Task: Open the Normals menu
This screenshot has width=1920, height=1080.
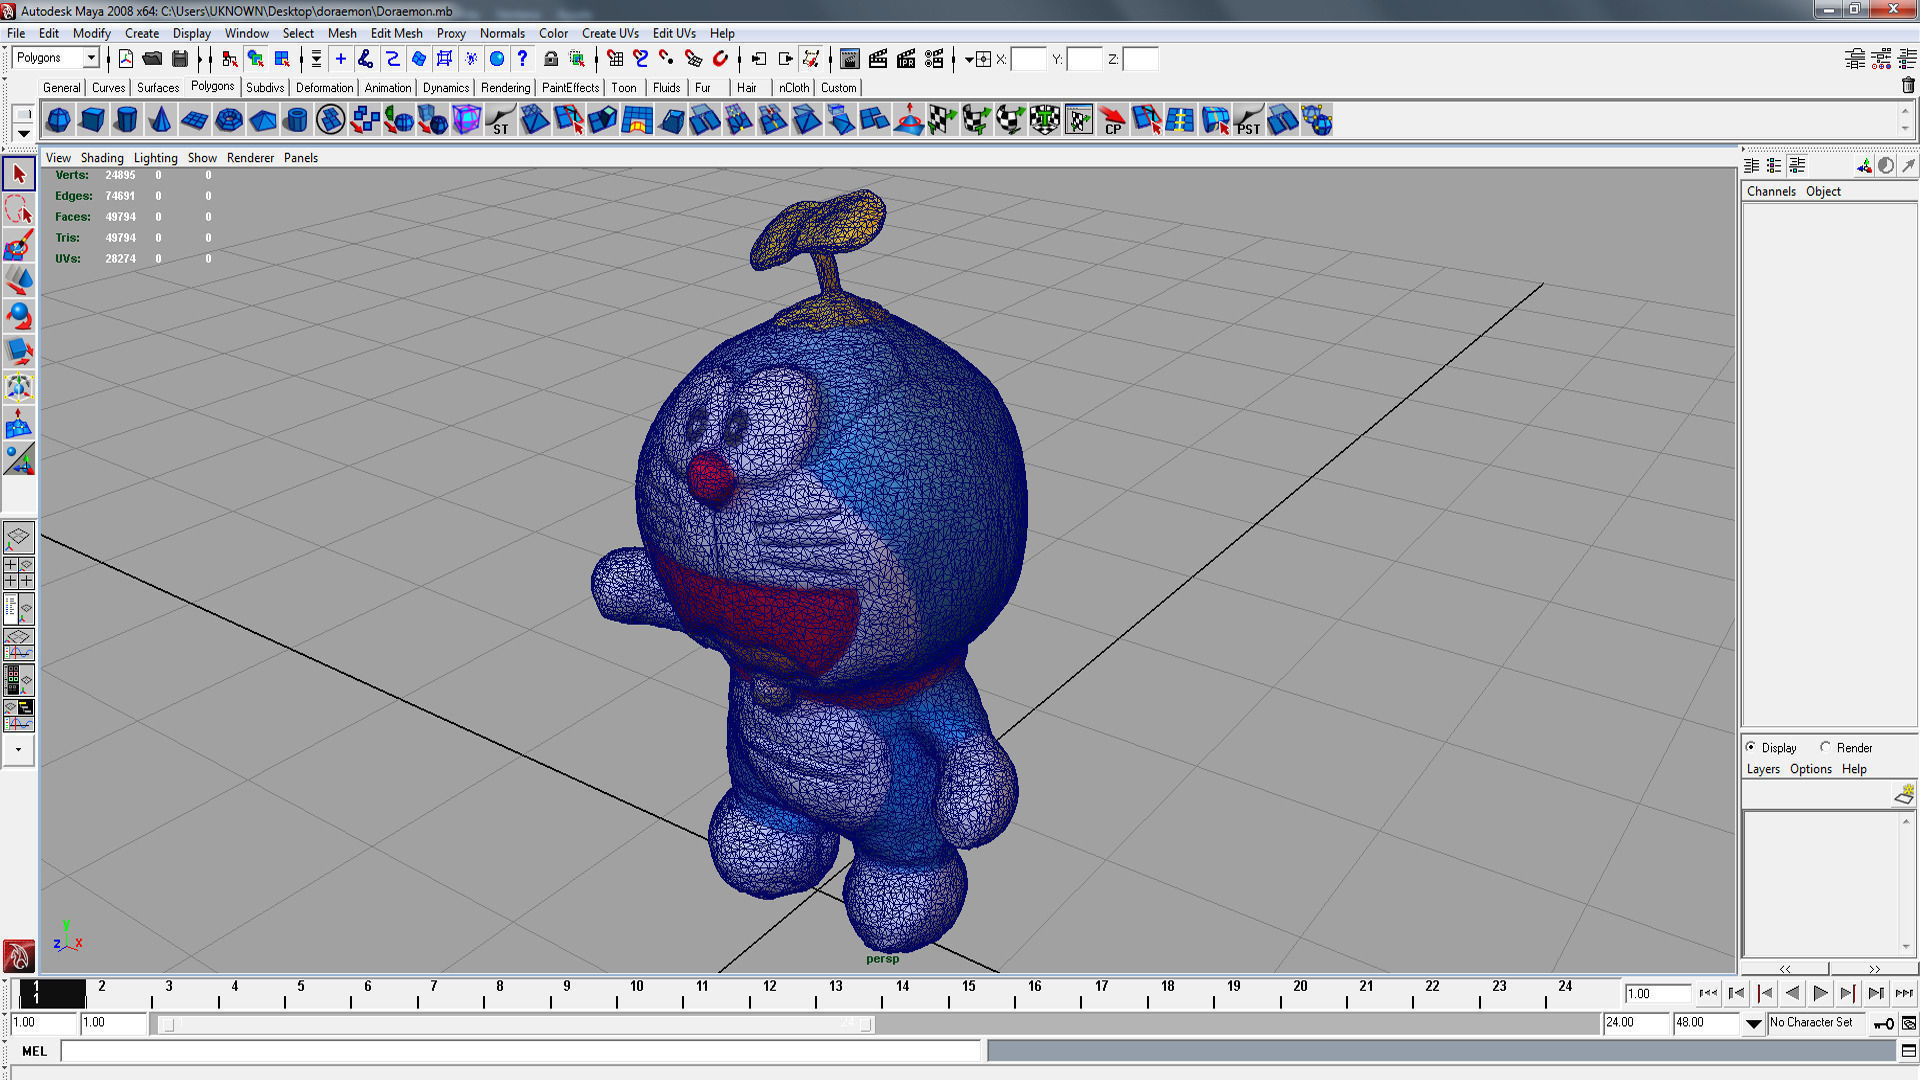Action: (x=502, y=33)
